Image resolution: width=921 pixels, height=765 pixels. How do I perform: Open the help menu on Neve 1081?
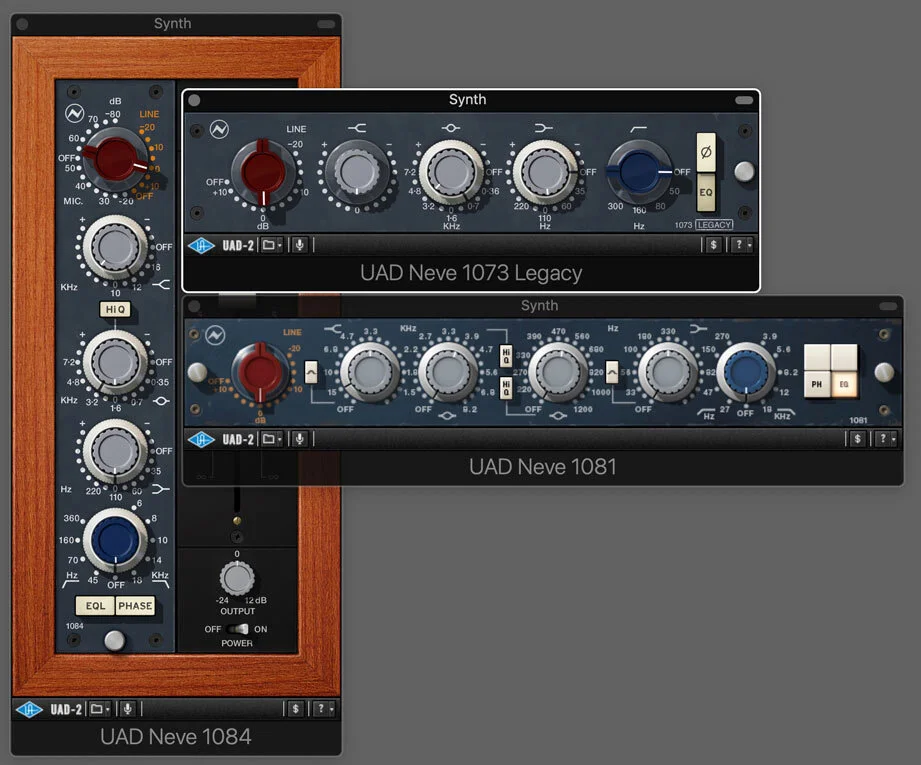click(x=886, y=439)
